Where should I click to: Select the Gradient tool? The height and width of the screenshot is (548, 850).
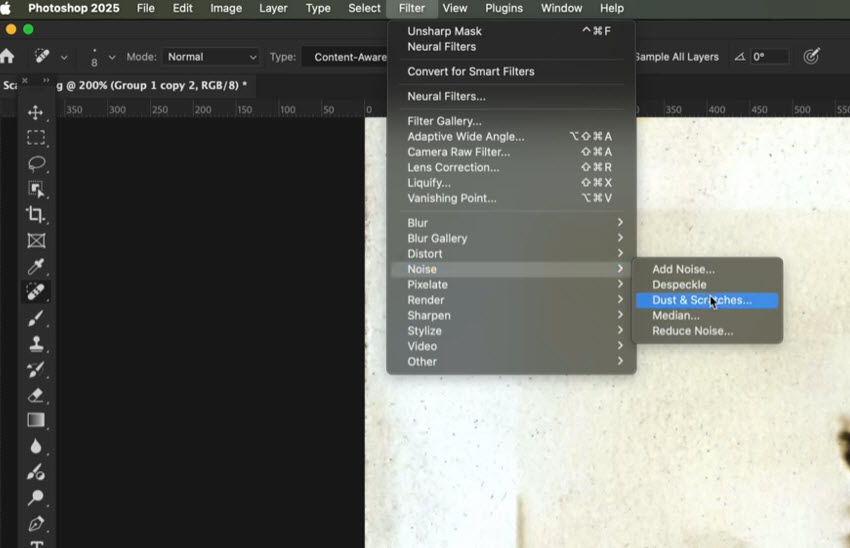coord(36,420)
